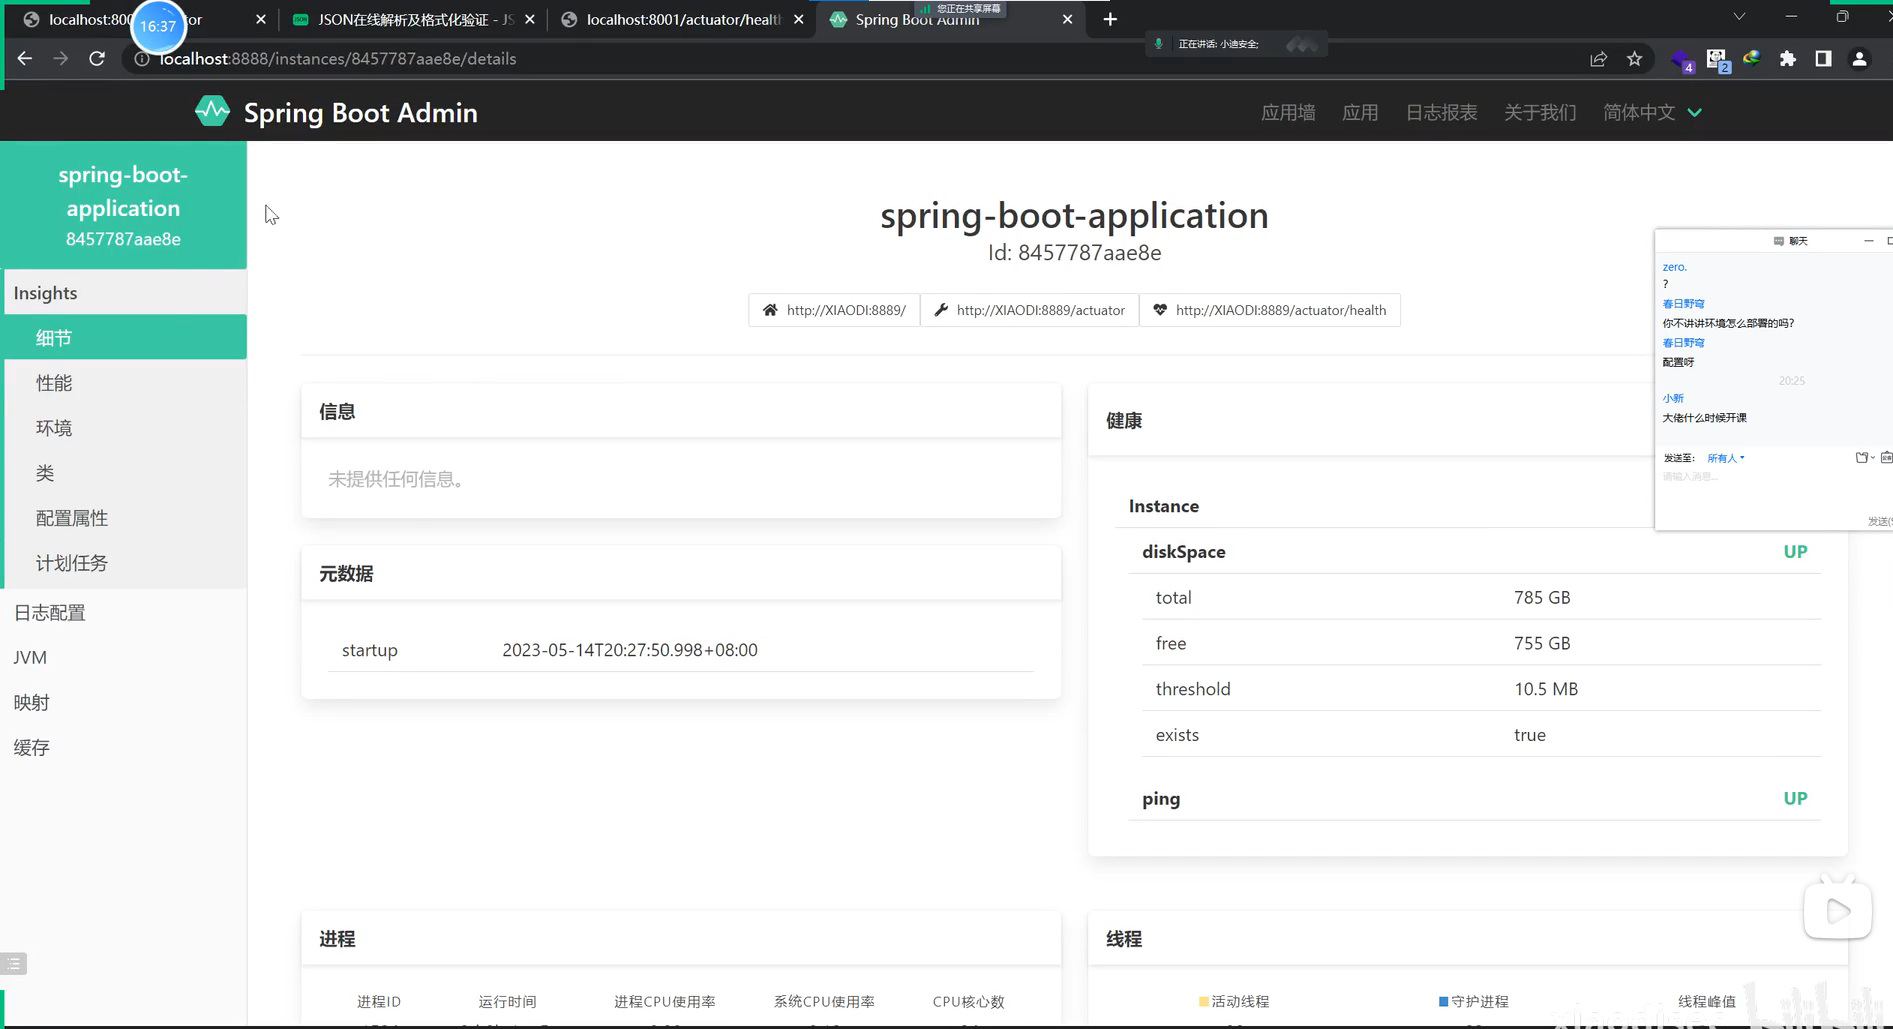Open 所有人 recipient dropdown in chat window
This screenshot has width=1893, height=1029.
1725,458
